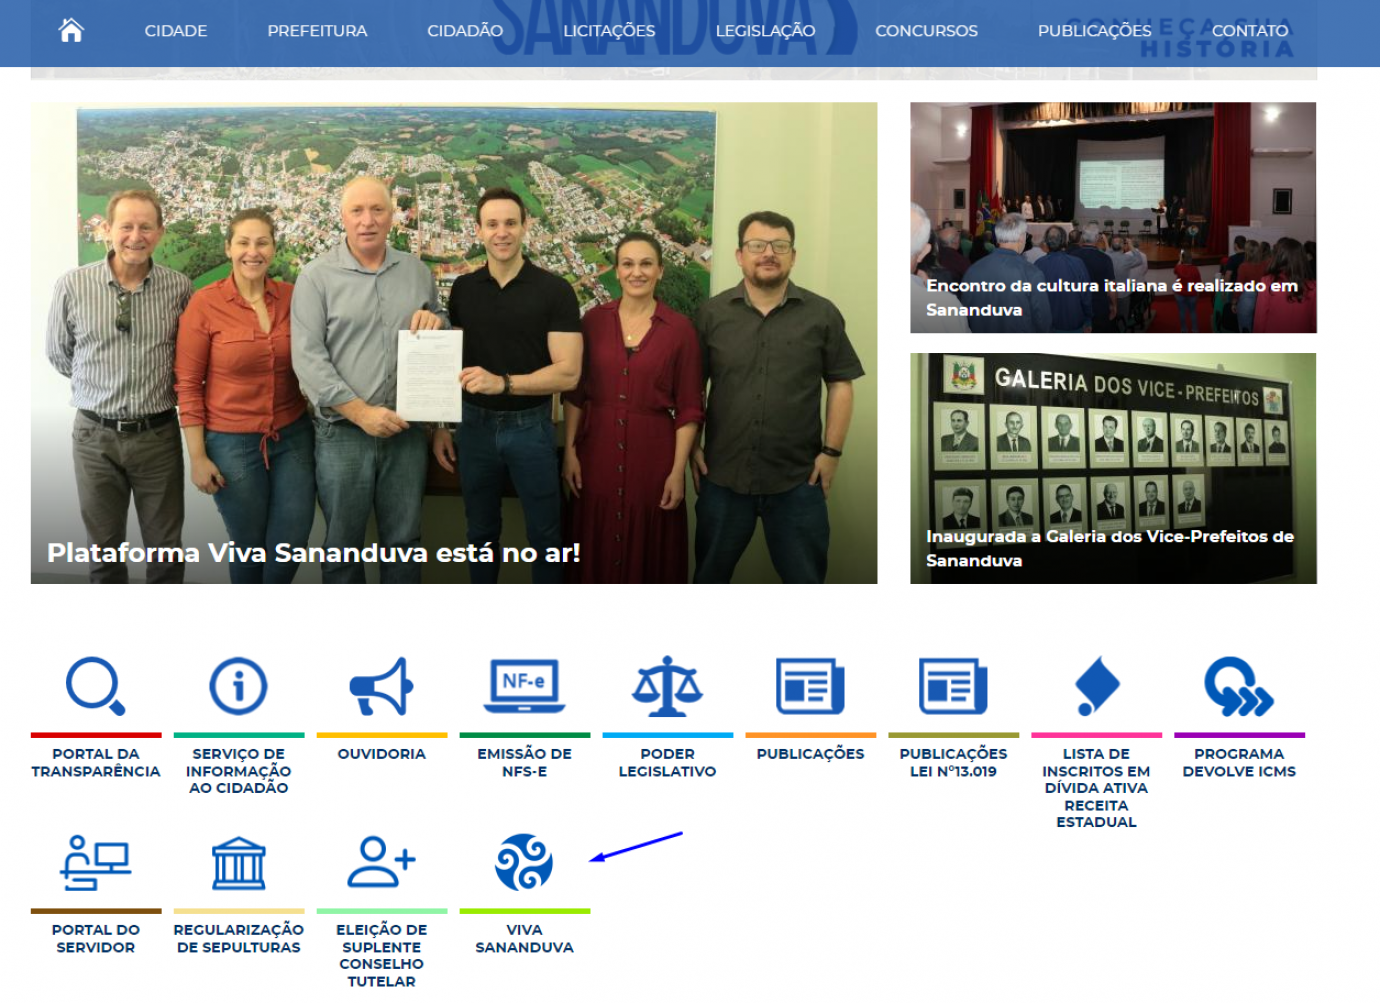Click the Portal do Servidor icon
The image size is (1380, 1003).
point(95,862)
